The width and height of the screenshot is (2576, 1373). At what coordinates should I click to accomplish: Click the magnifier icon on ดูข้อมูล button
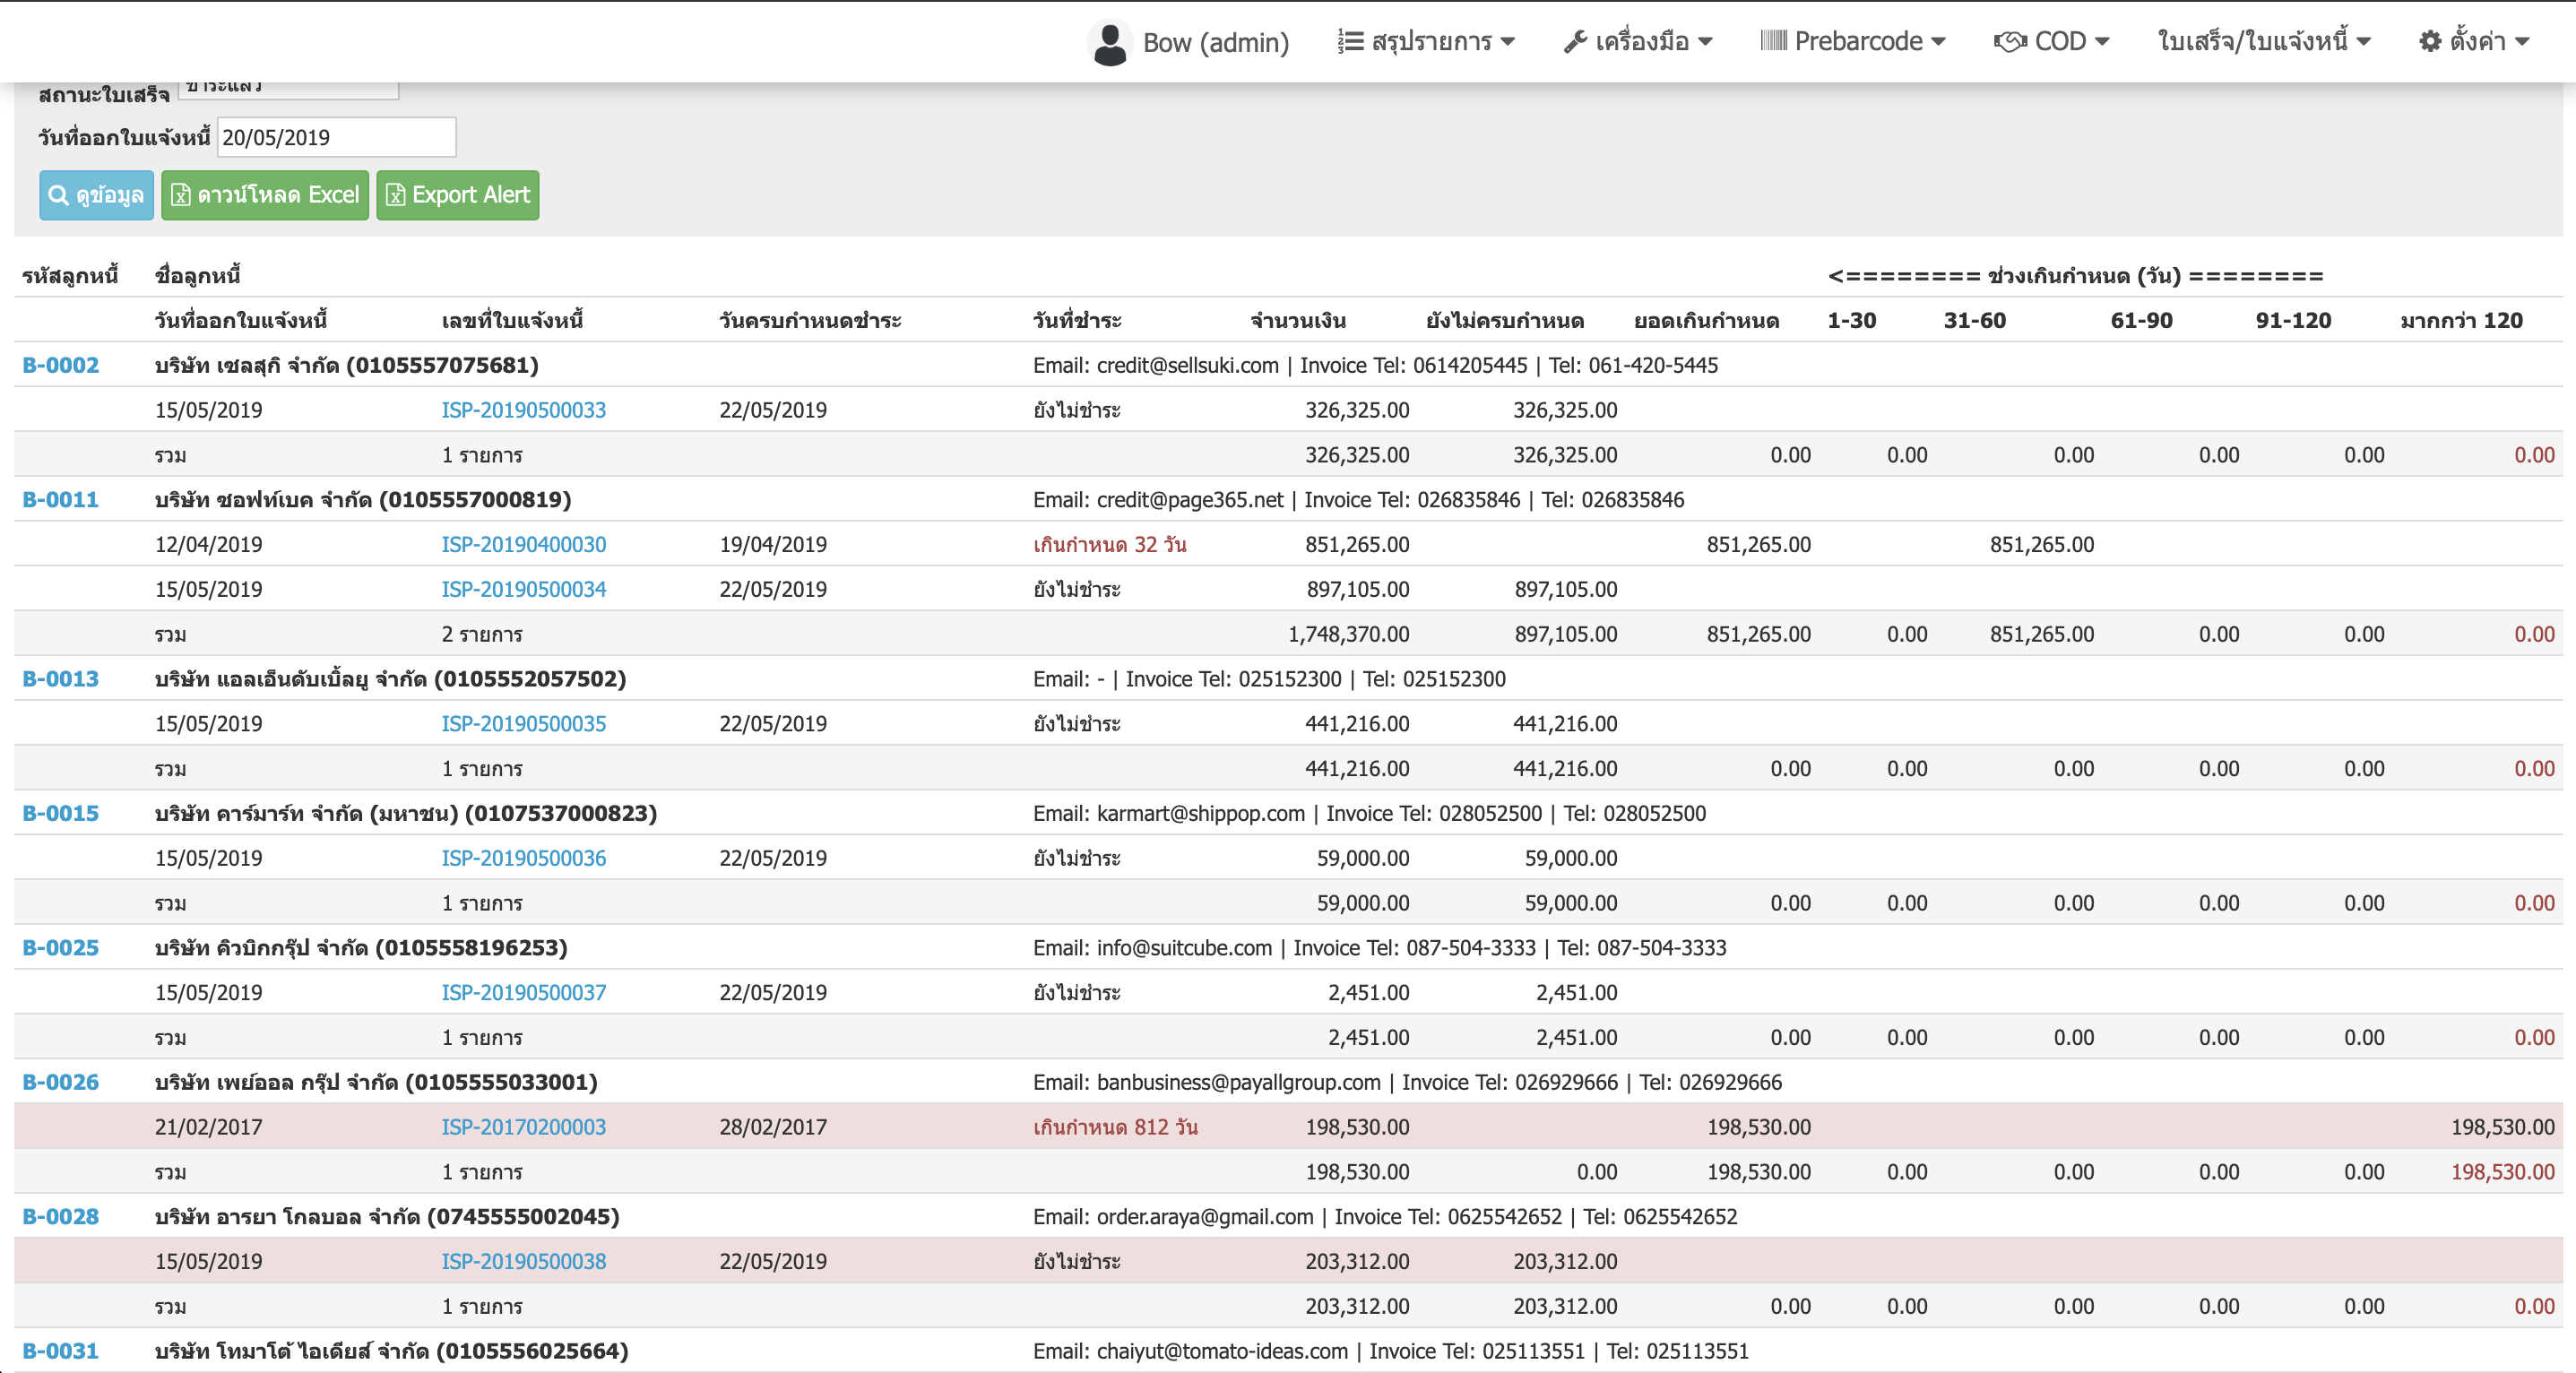tap(59, 195)
